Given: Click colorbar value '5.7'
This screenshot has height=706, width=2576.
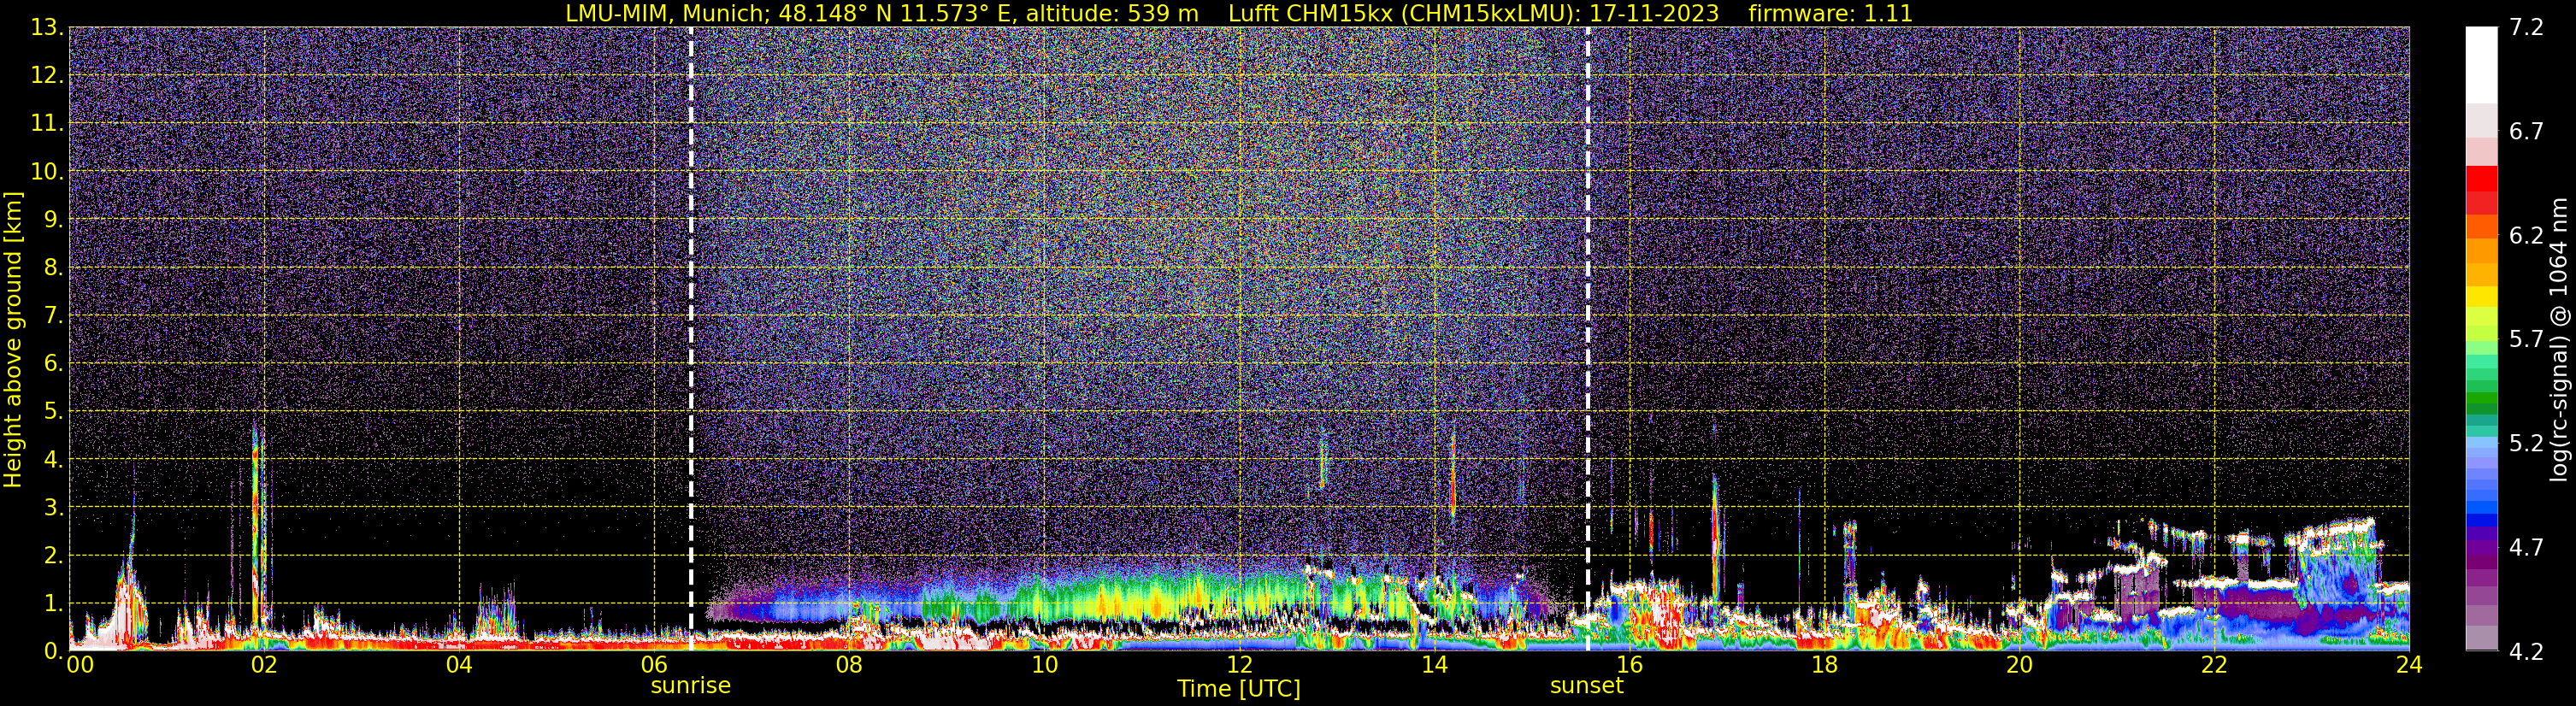Looking at the screenshot, I should pos(2526,340).
